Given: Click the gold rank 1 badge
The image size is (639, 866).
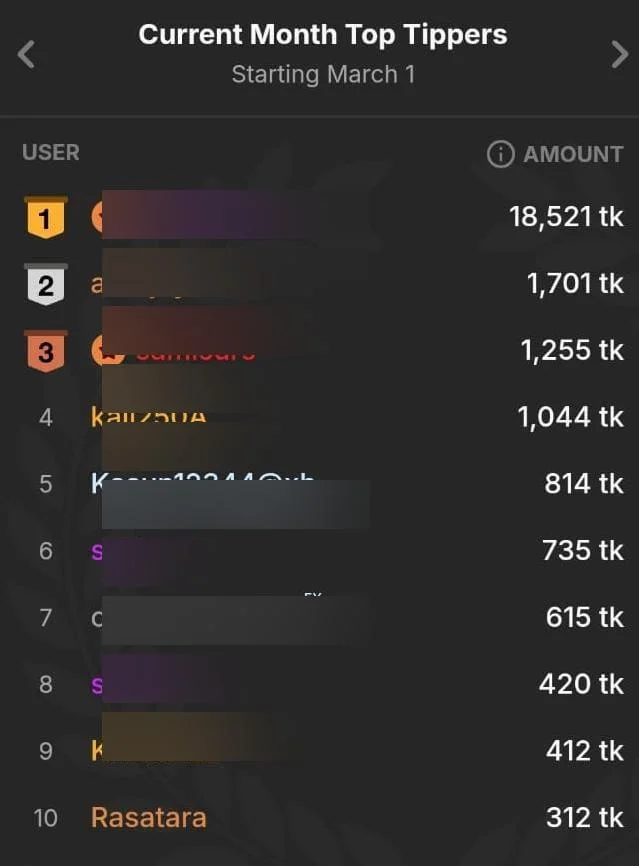Looking at the screenshot, I should [x=45, y=217].
